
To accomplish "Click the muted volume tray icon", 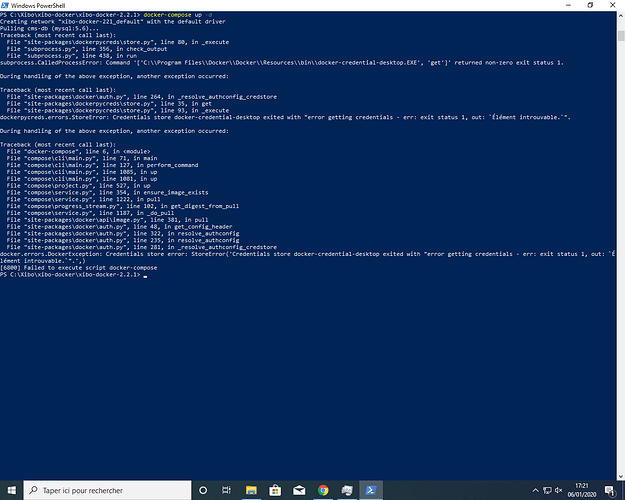I will click(558, 490).
